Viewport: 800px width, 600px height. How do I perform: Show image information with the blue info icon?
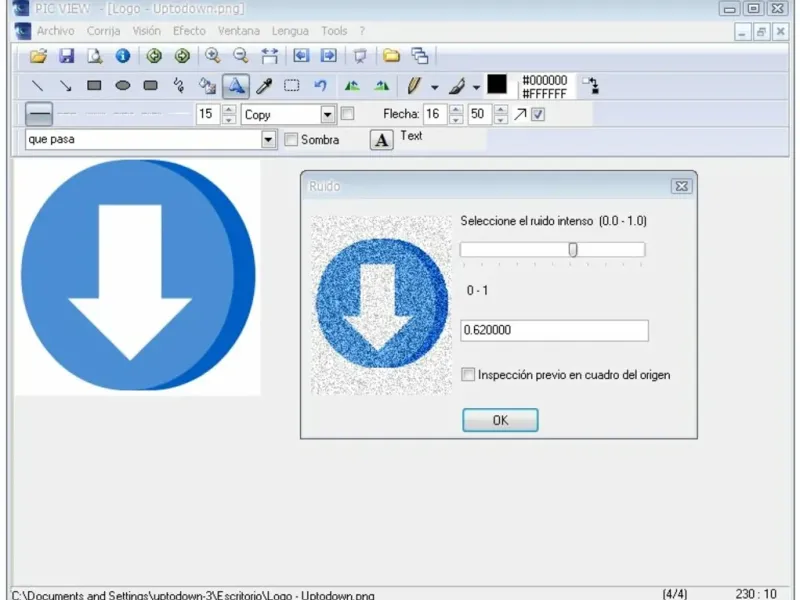coord(122,56)
